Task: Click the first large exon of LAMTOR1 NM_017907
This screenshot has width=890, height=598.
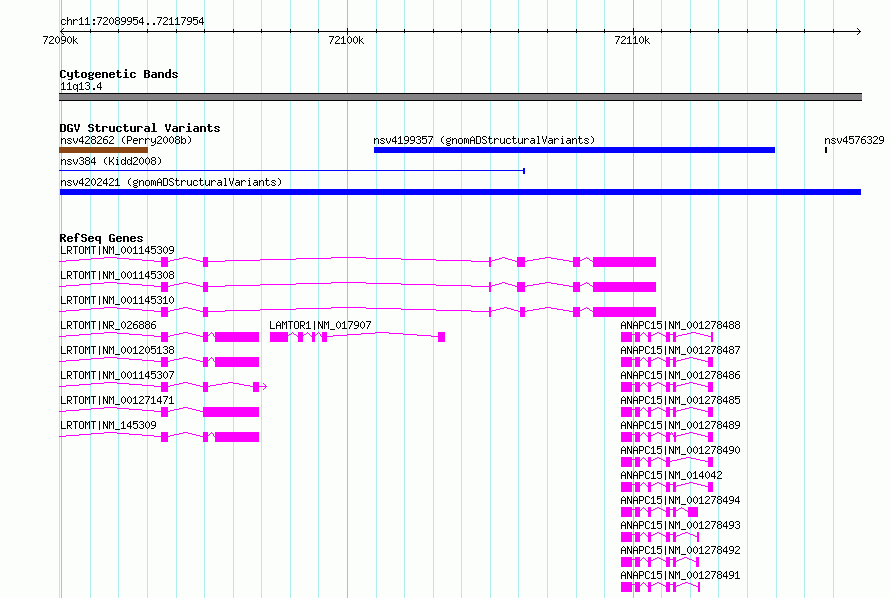Action: 279,337
